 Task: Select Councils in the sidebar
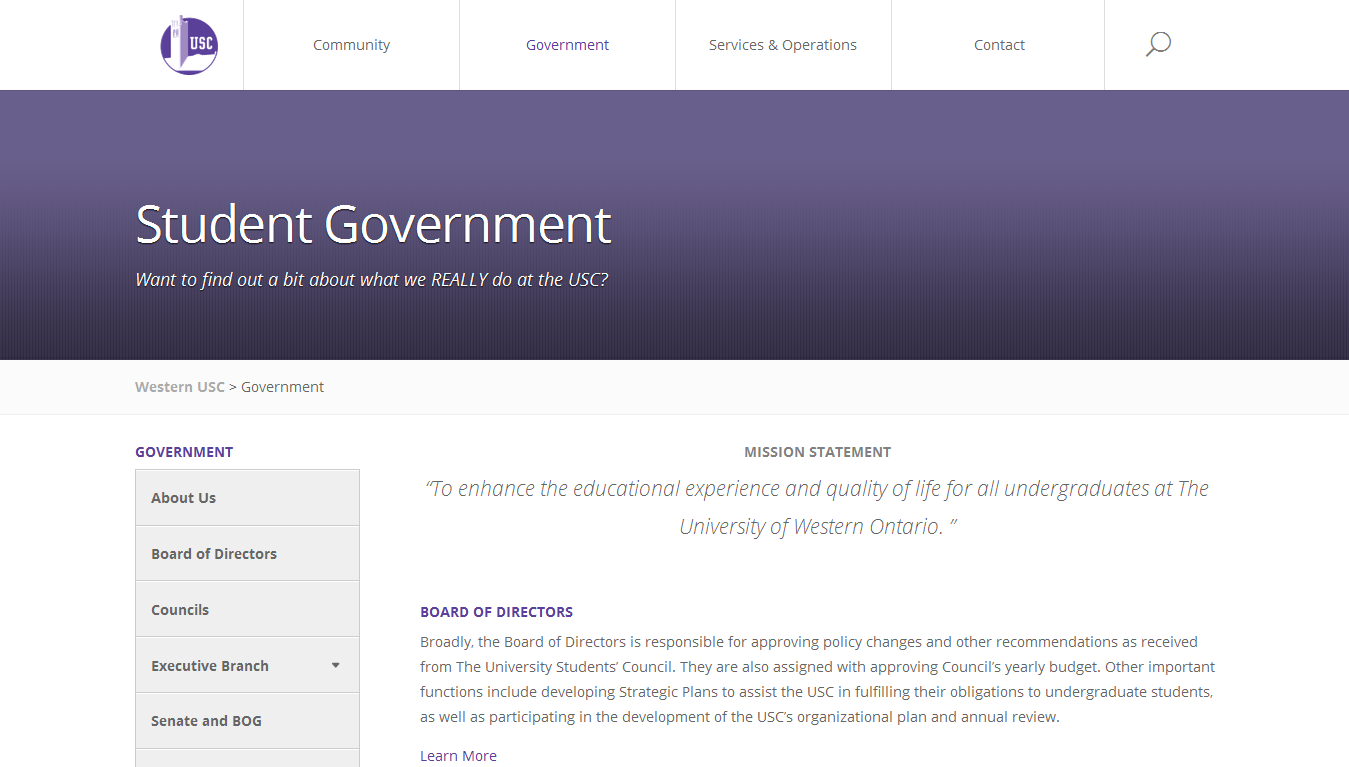point(247,609)
